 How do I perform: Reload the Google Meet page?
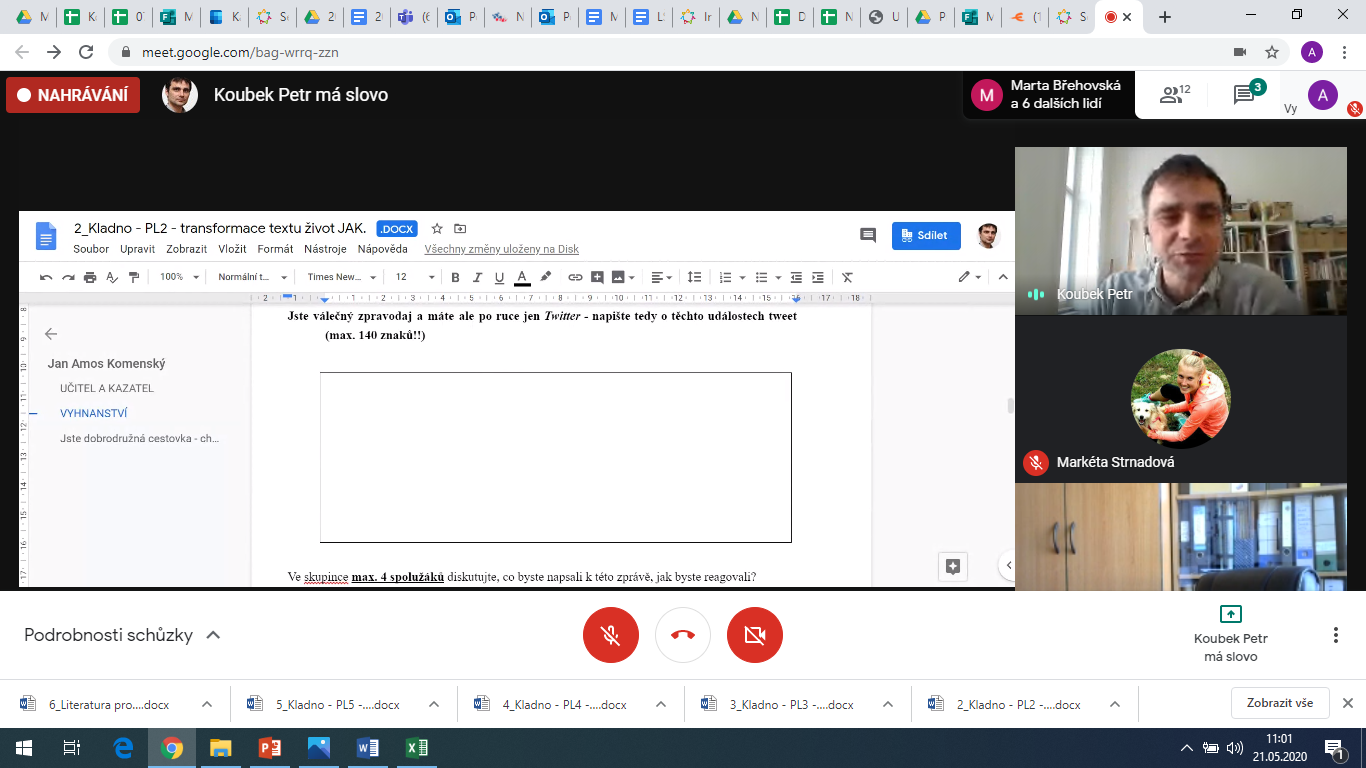click(86, 52)
